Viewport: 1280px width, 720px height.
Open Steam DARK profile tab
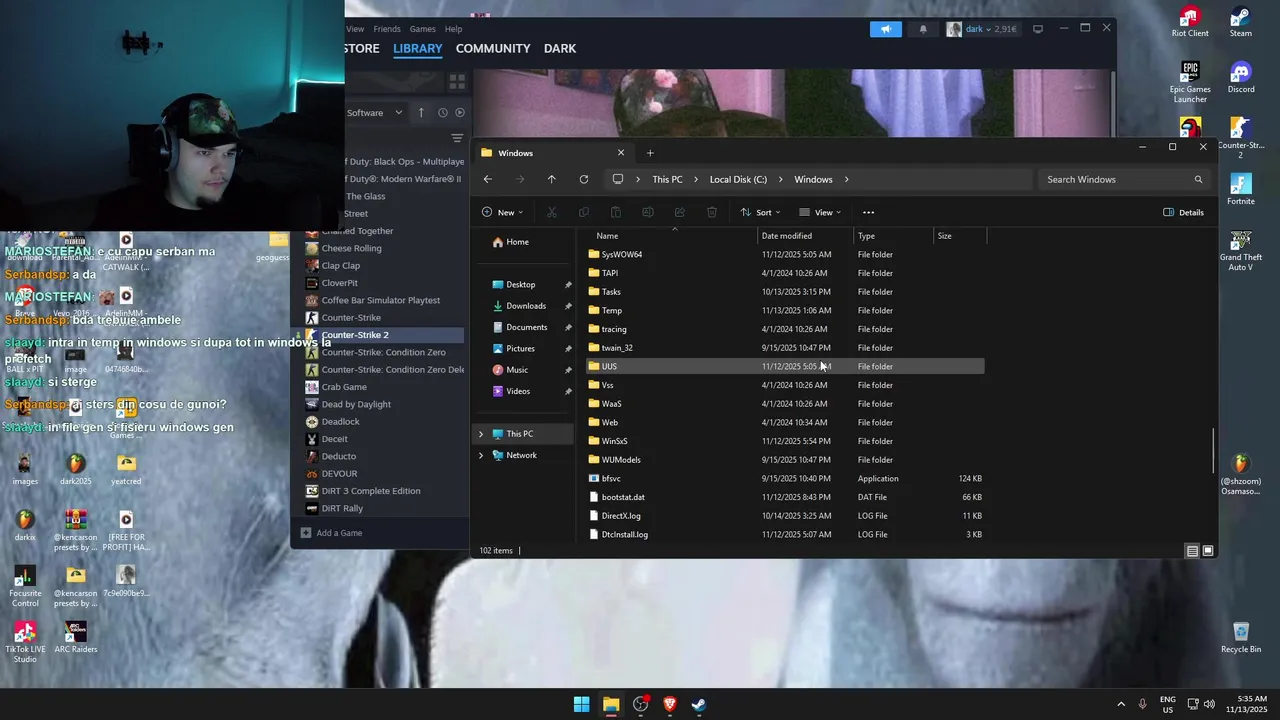(x=560, y=48)
